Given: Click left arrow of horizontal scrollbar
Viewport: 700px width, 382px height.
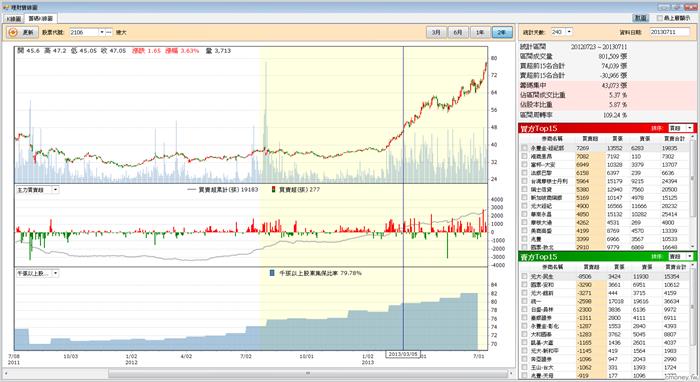Looking at the screenshot, I should pos(7,373).
